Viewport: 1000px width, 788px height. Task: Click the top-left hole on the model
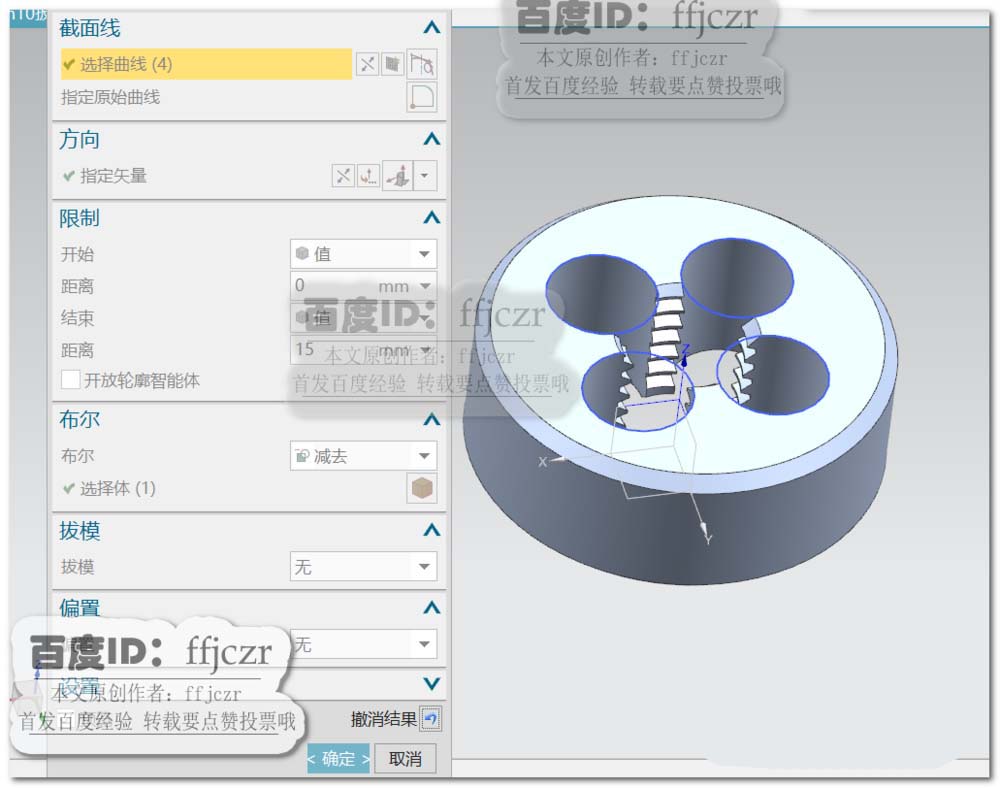(601, 293)
